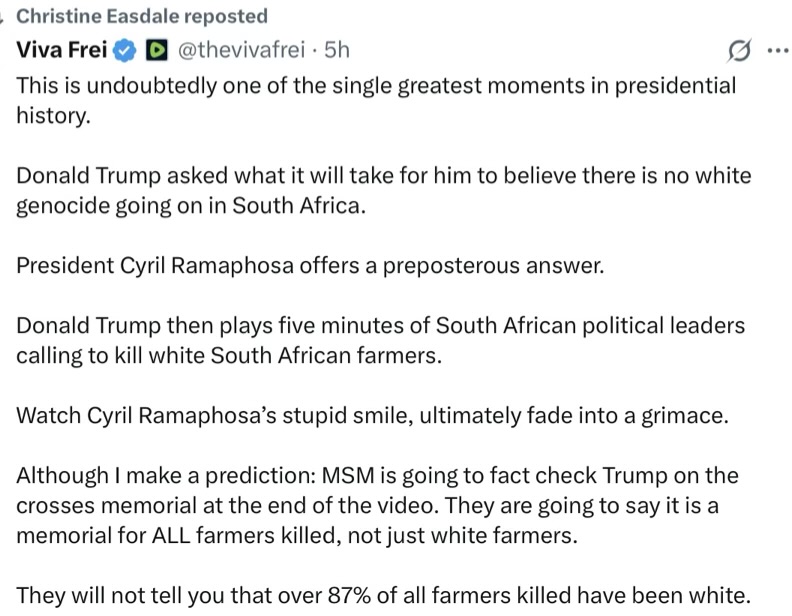Open the 5h timestamp link

click(x=337, y=50)
